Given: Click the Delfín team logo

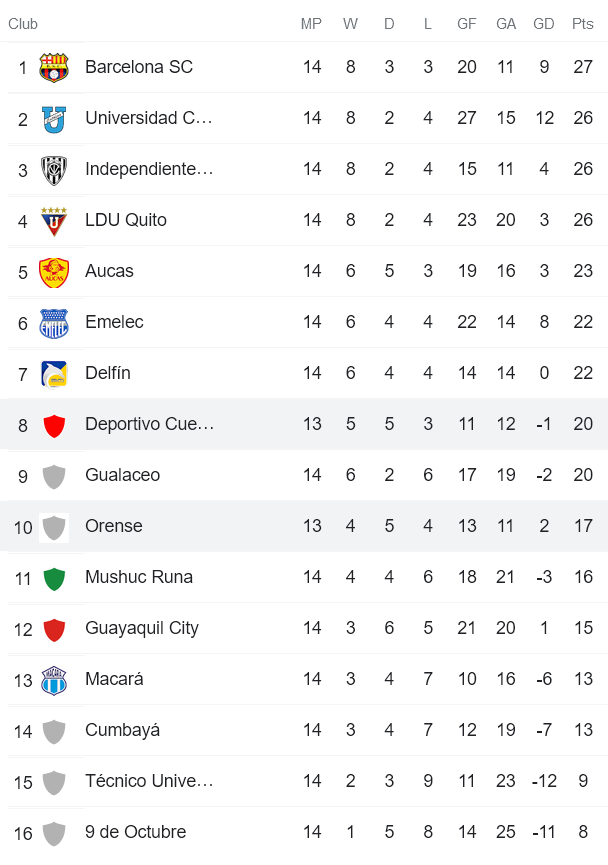Looking at the screenshot, I should (54, 374).
